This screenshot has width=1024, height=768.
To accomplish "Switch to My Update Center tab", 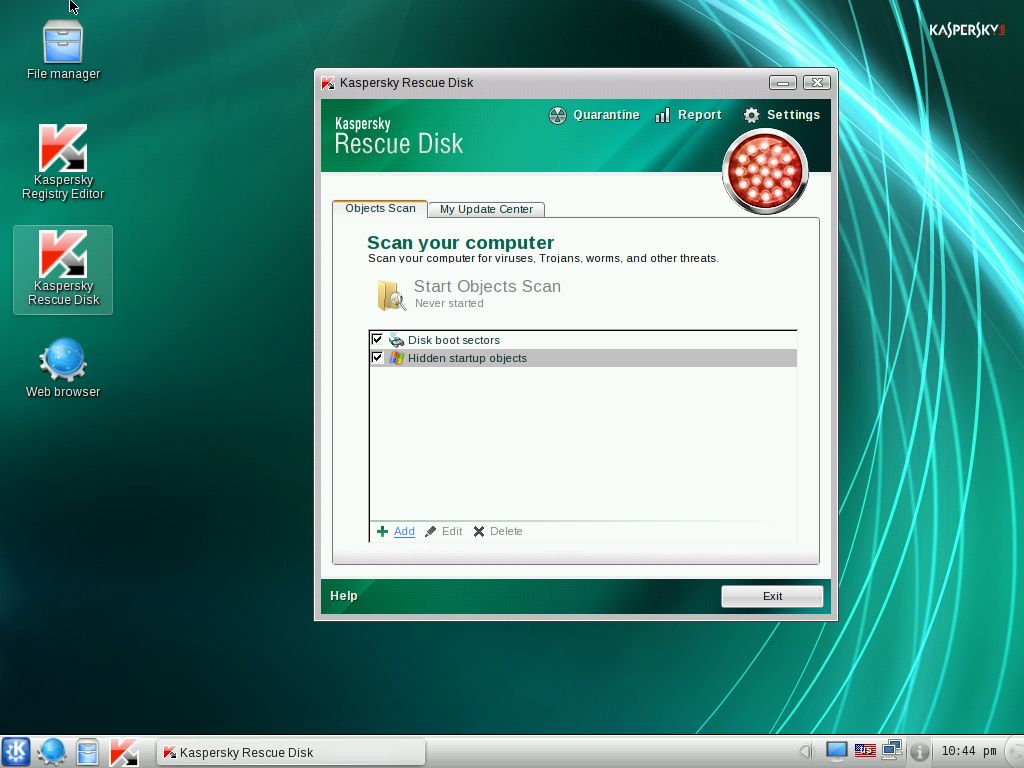I will 486,209.
